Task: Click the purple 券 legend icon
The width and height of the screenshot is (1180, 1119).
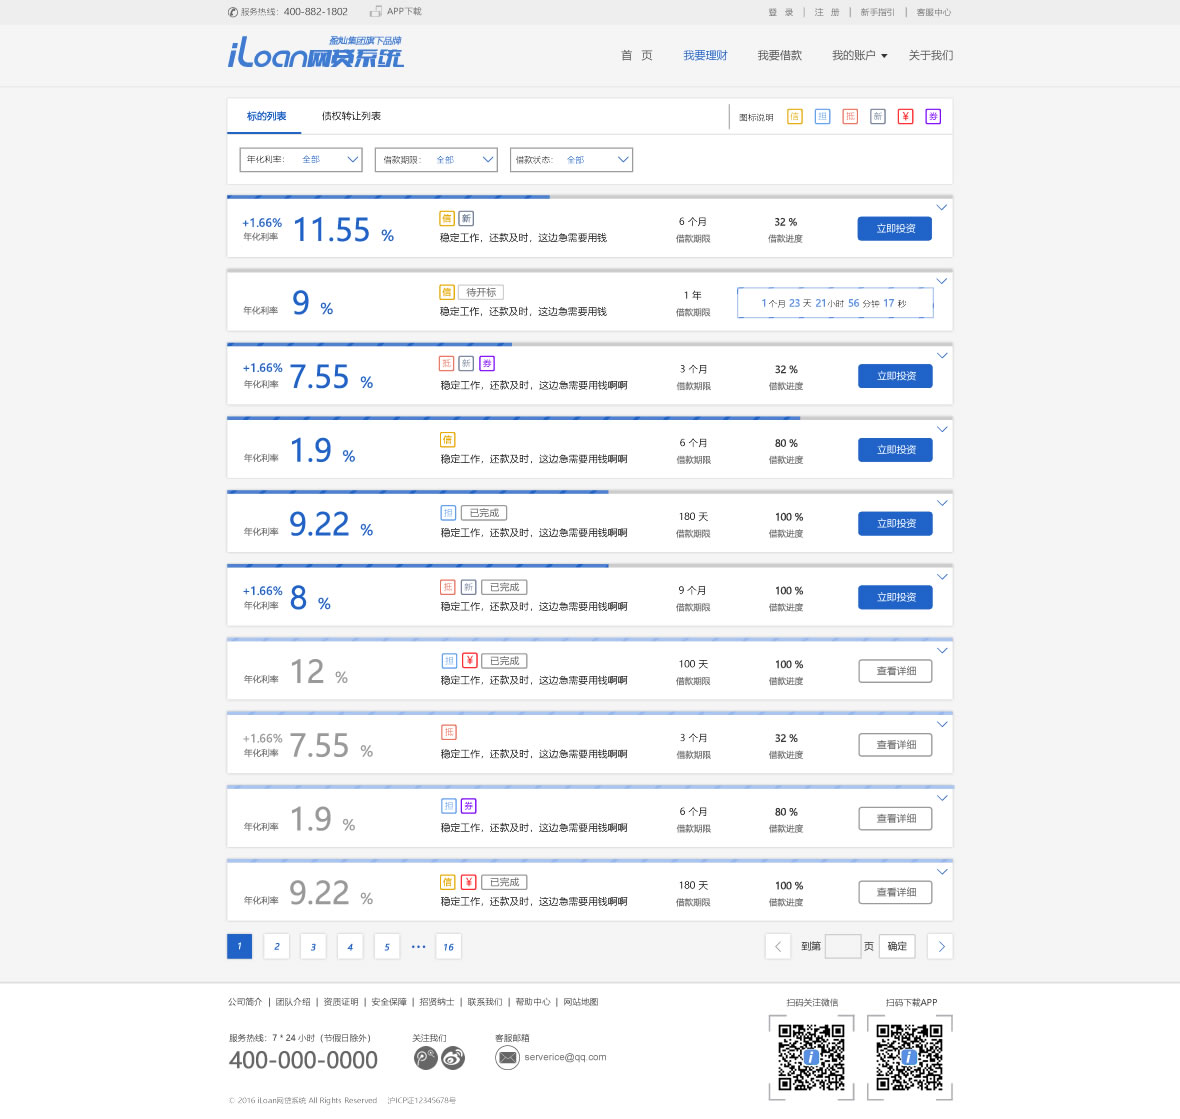Action: 933,117
